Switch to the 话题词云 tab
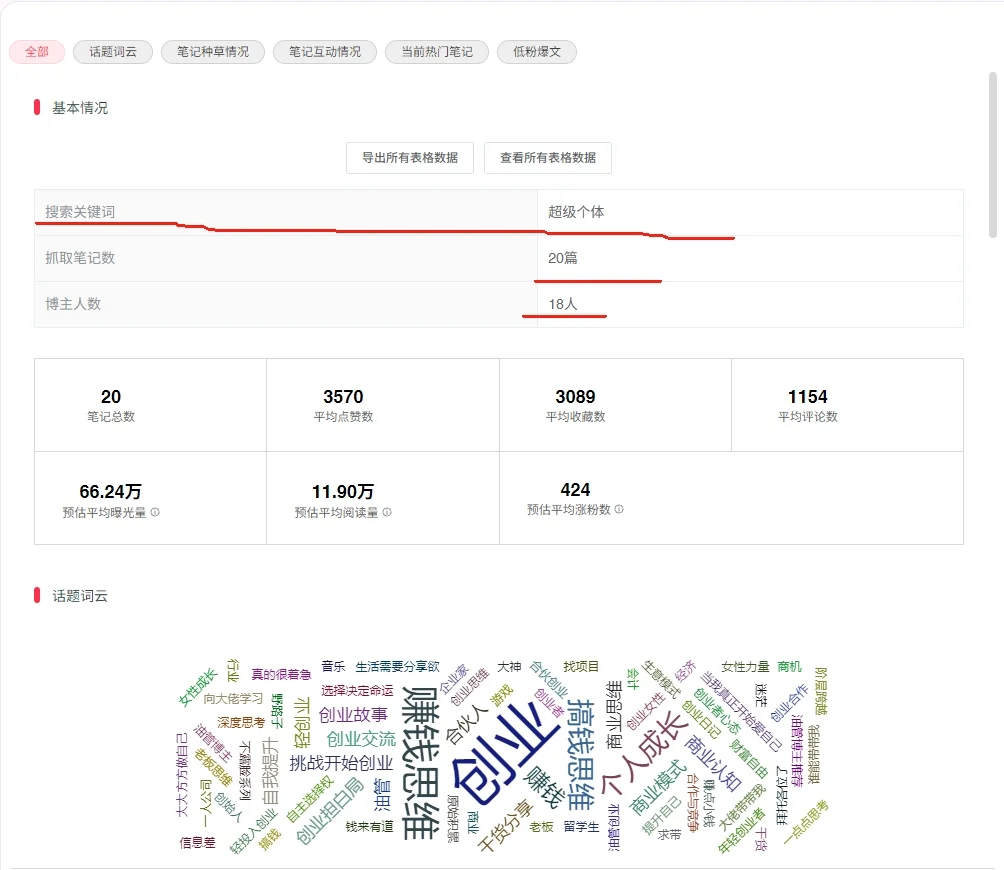Image resolution: width=1004 pixels, height=870 pixels. 112,52
